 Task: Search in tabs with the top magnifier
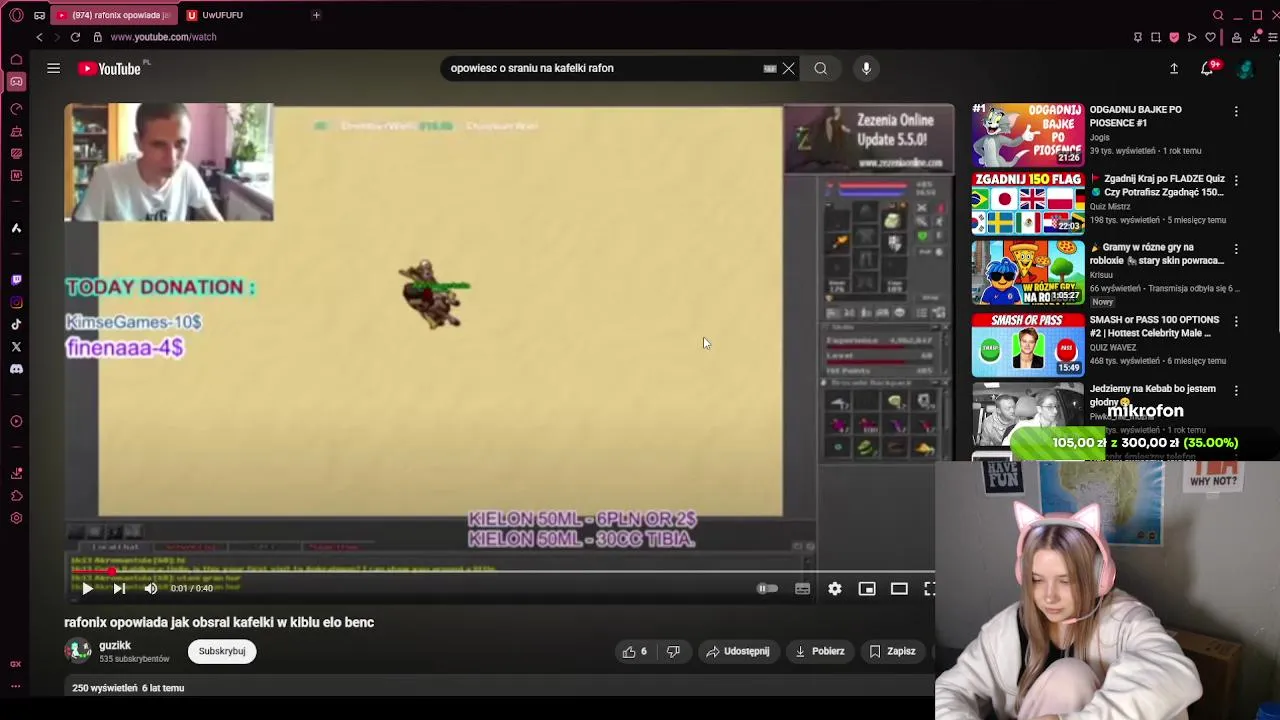pos(1218,15)
